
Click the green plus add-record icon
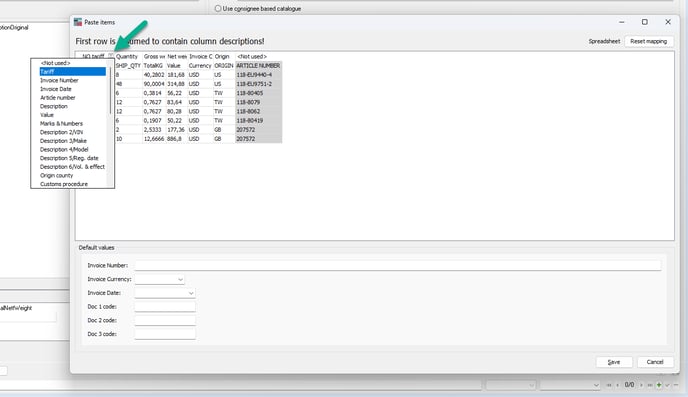[659, 385]
